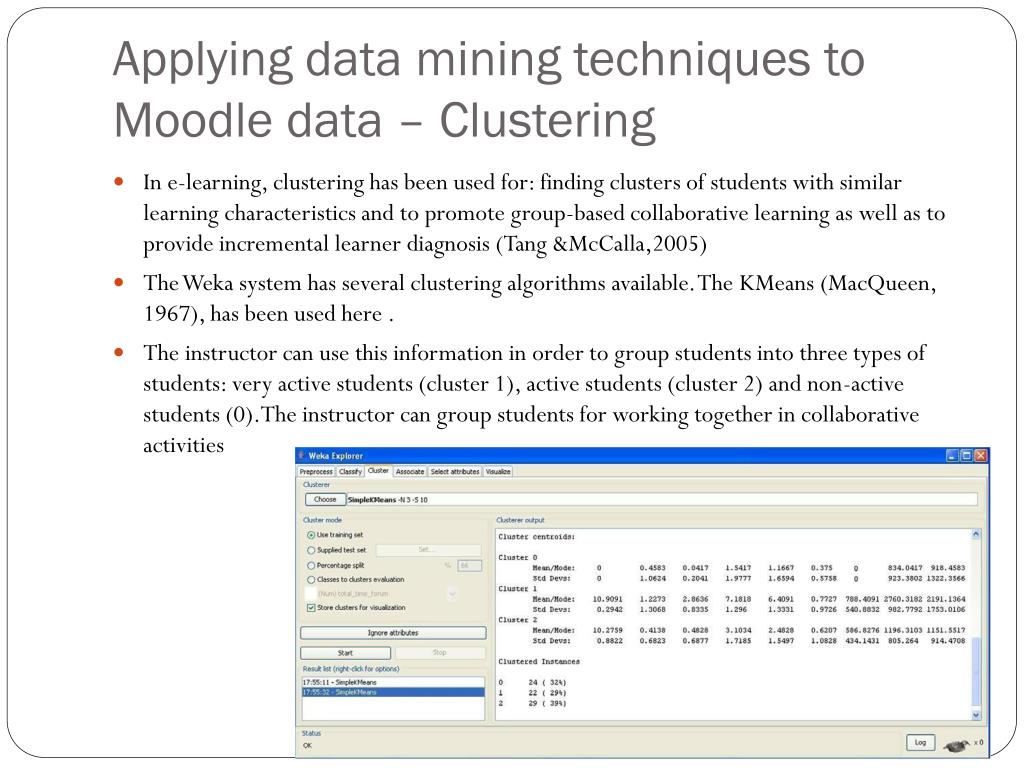Open the Log button

pos(920,743)
